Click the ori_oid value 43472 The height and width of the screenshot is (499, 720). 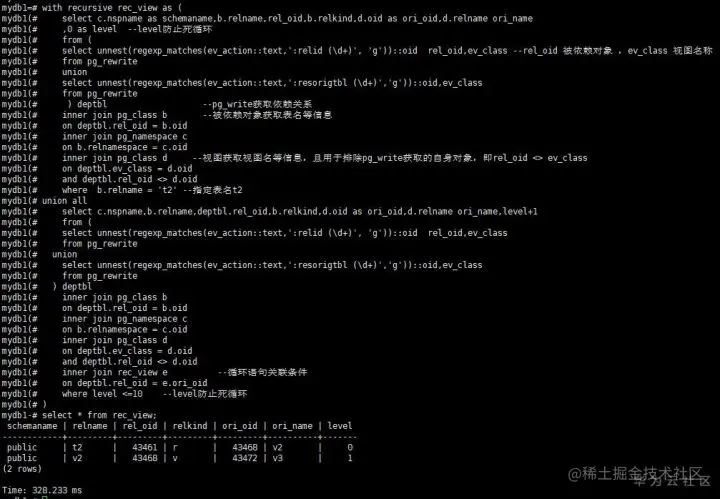click(245, 458)
